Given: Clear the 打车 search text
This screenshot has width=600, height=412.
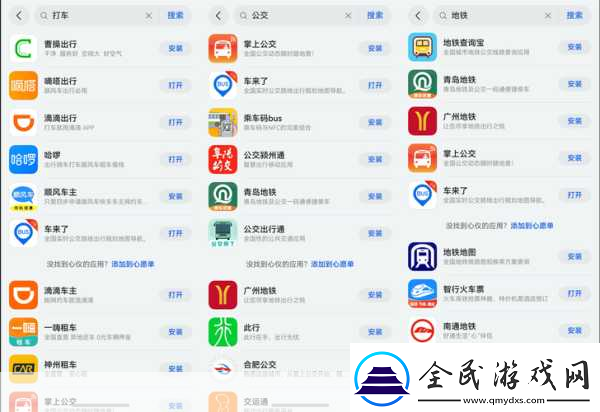Looking at the screenshot, I should (149, 16).
